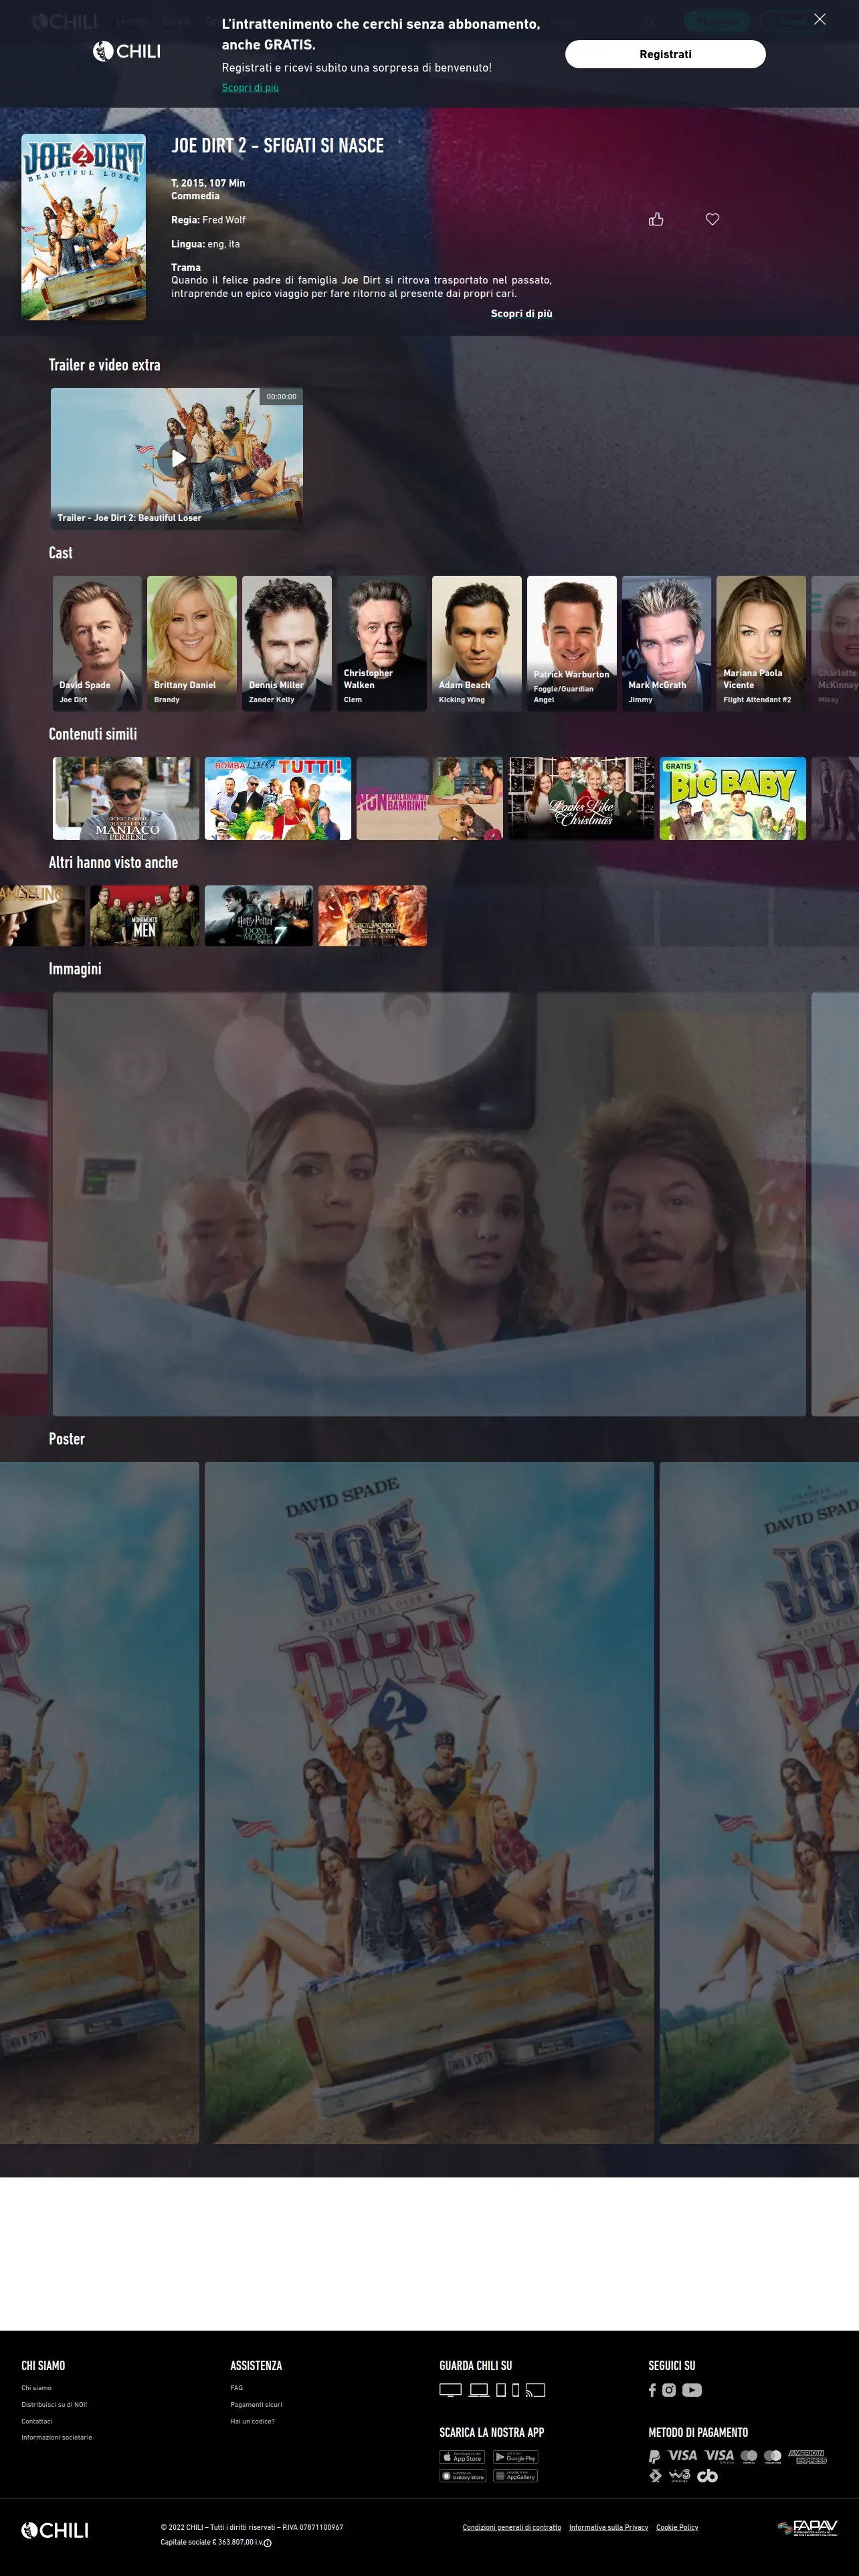Close the registration promo banner
The width and height of the screenshot is (859, 2576).
click(819, 19)
